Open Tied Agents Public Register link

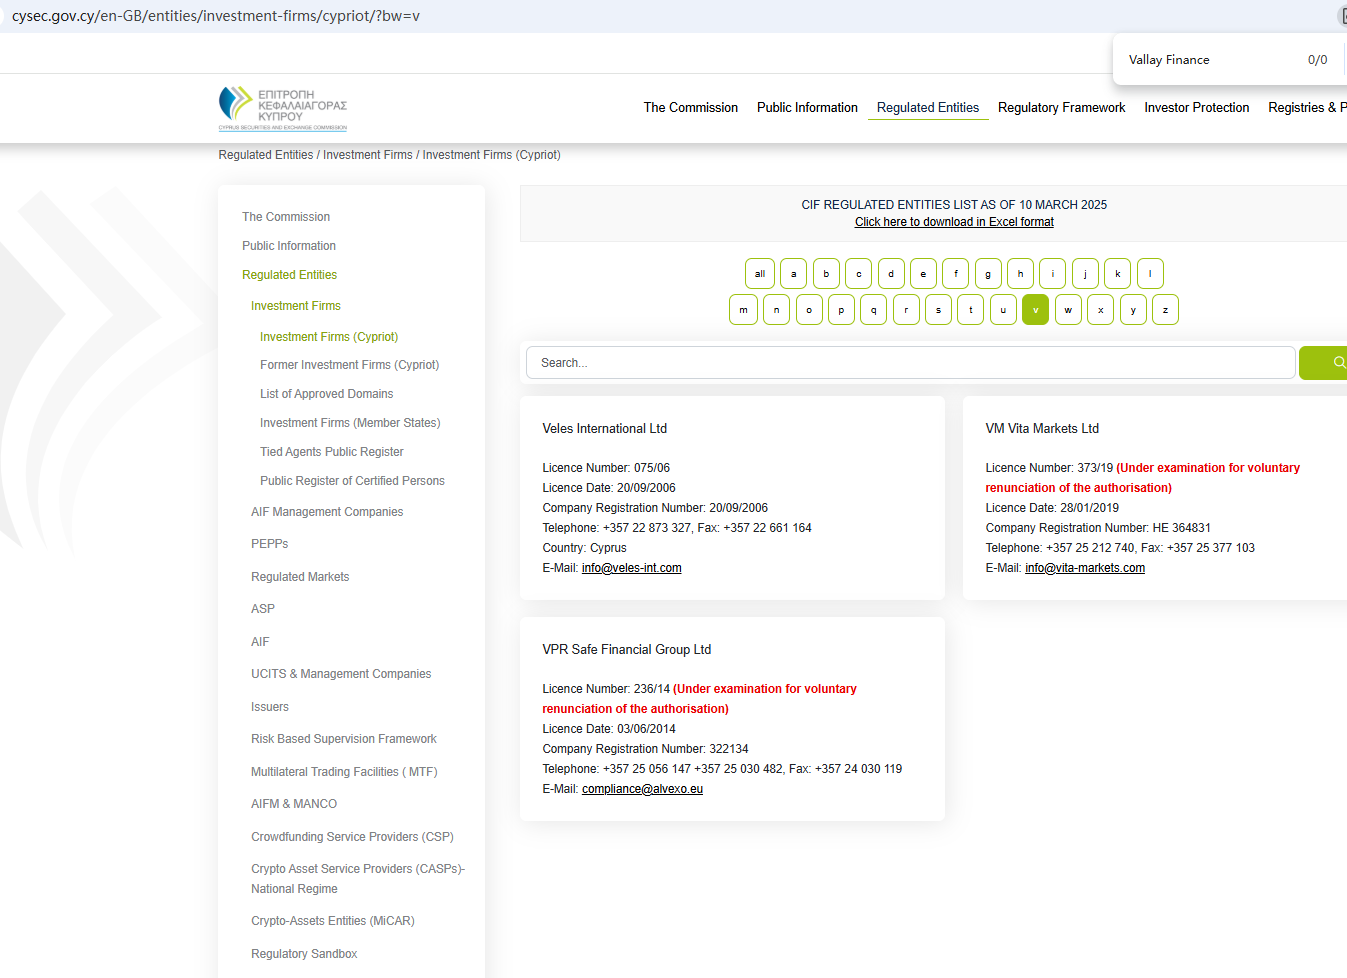(x=332, y=452)
